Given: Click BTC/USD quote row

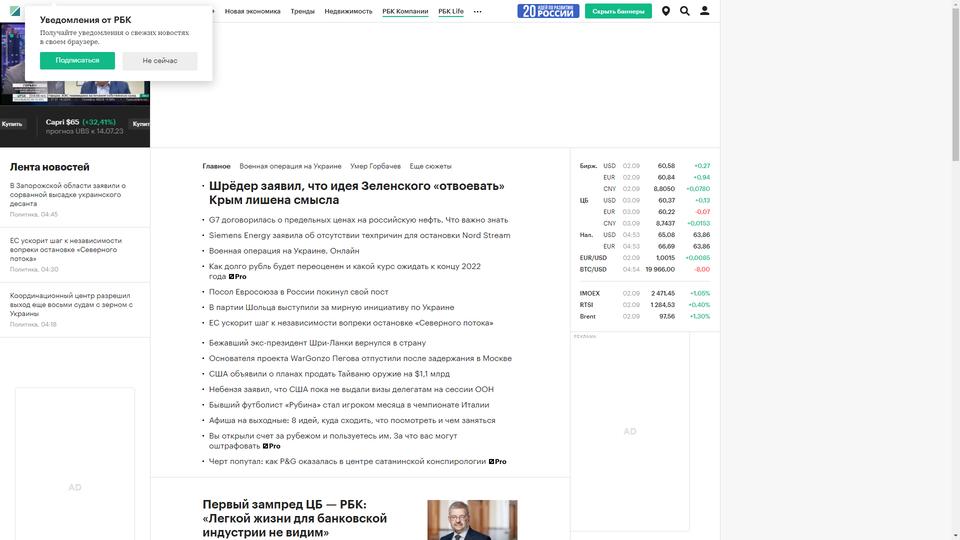Looking at the screenshot, I should 645,269.
